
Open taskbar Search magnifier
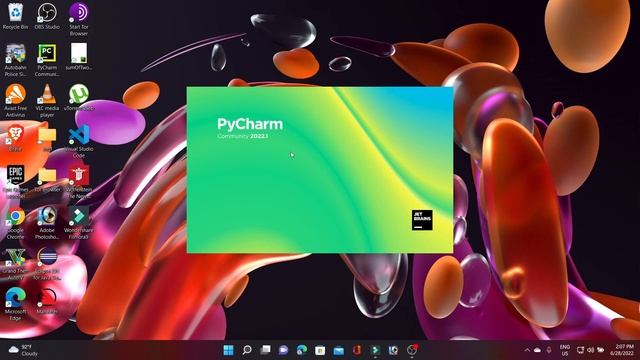(247, 350)
